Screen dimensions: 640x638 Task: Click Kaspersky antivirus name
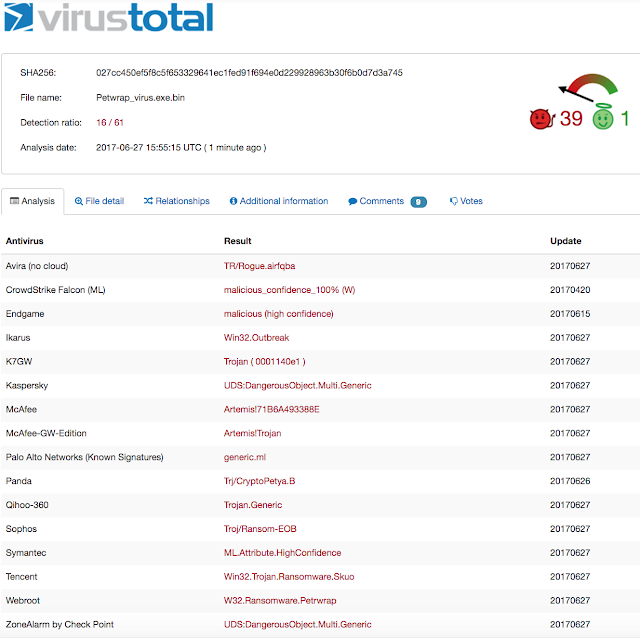pos(27,386)
